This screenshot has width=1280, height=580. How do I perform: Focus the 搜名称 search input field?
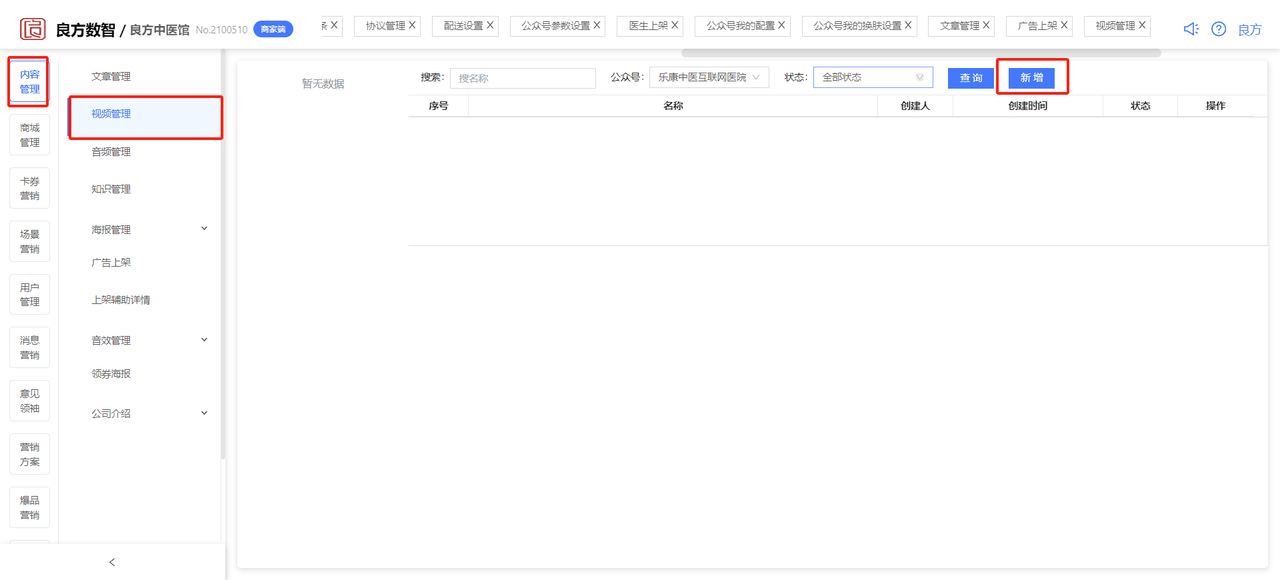[523, 78]
